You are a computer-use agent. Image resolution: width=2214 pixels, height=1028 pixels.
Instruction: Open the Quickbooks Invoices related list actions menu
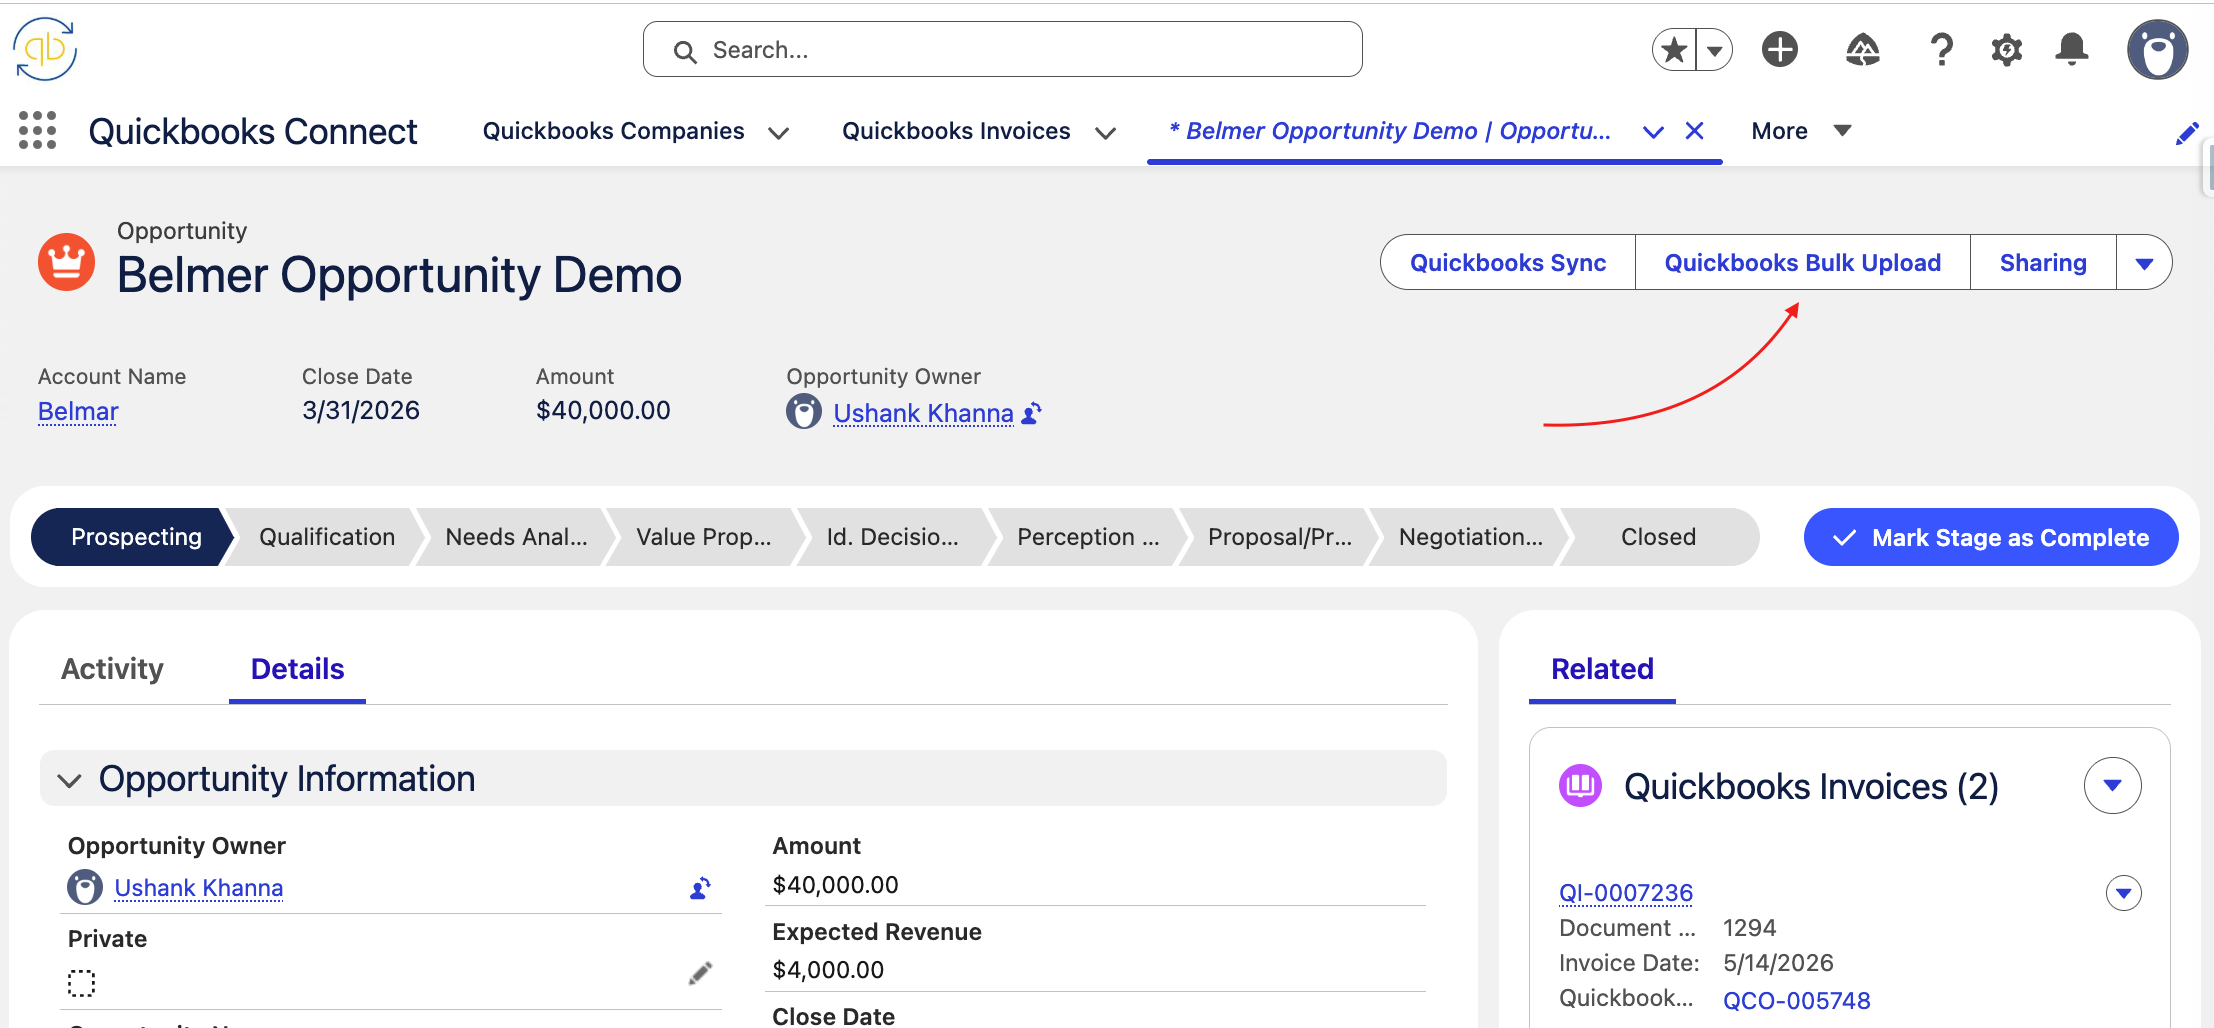pos(2113,786)
